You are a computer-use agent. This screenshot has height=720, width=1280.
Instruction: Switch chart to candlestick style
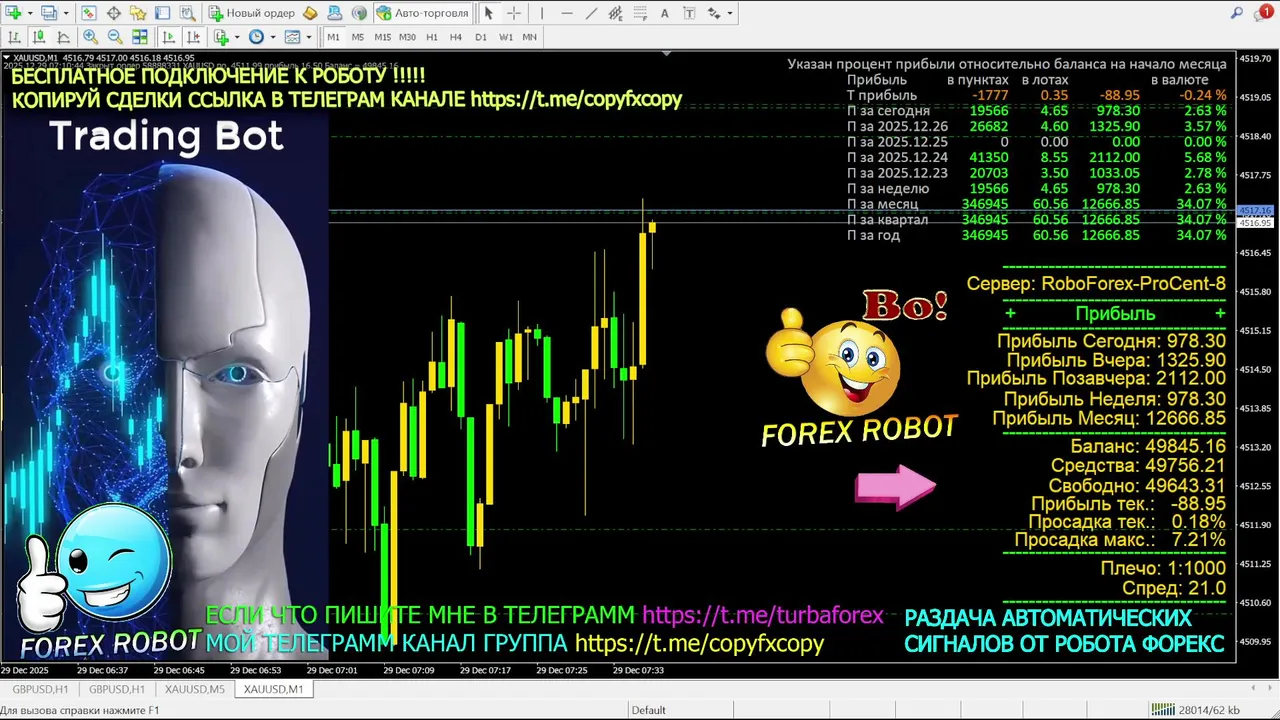39,37
